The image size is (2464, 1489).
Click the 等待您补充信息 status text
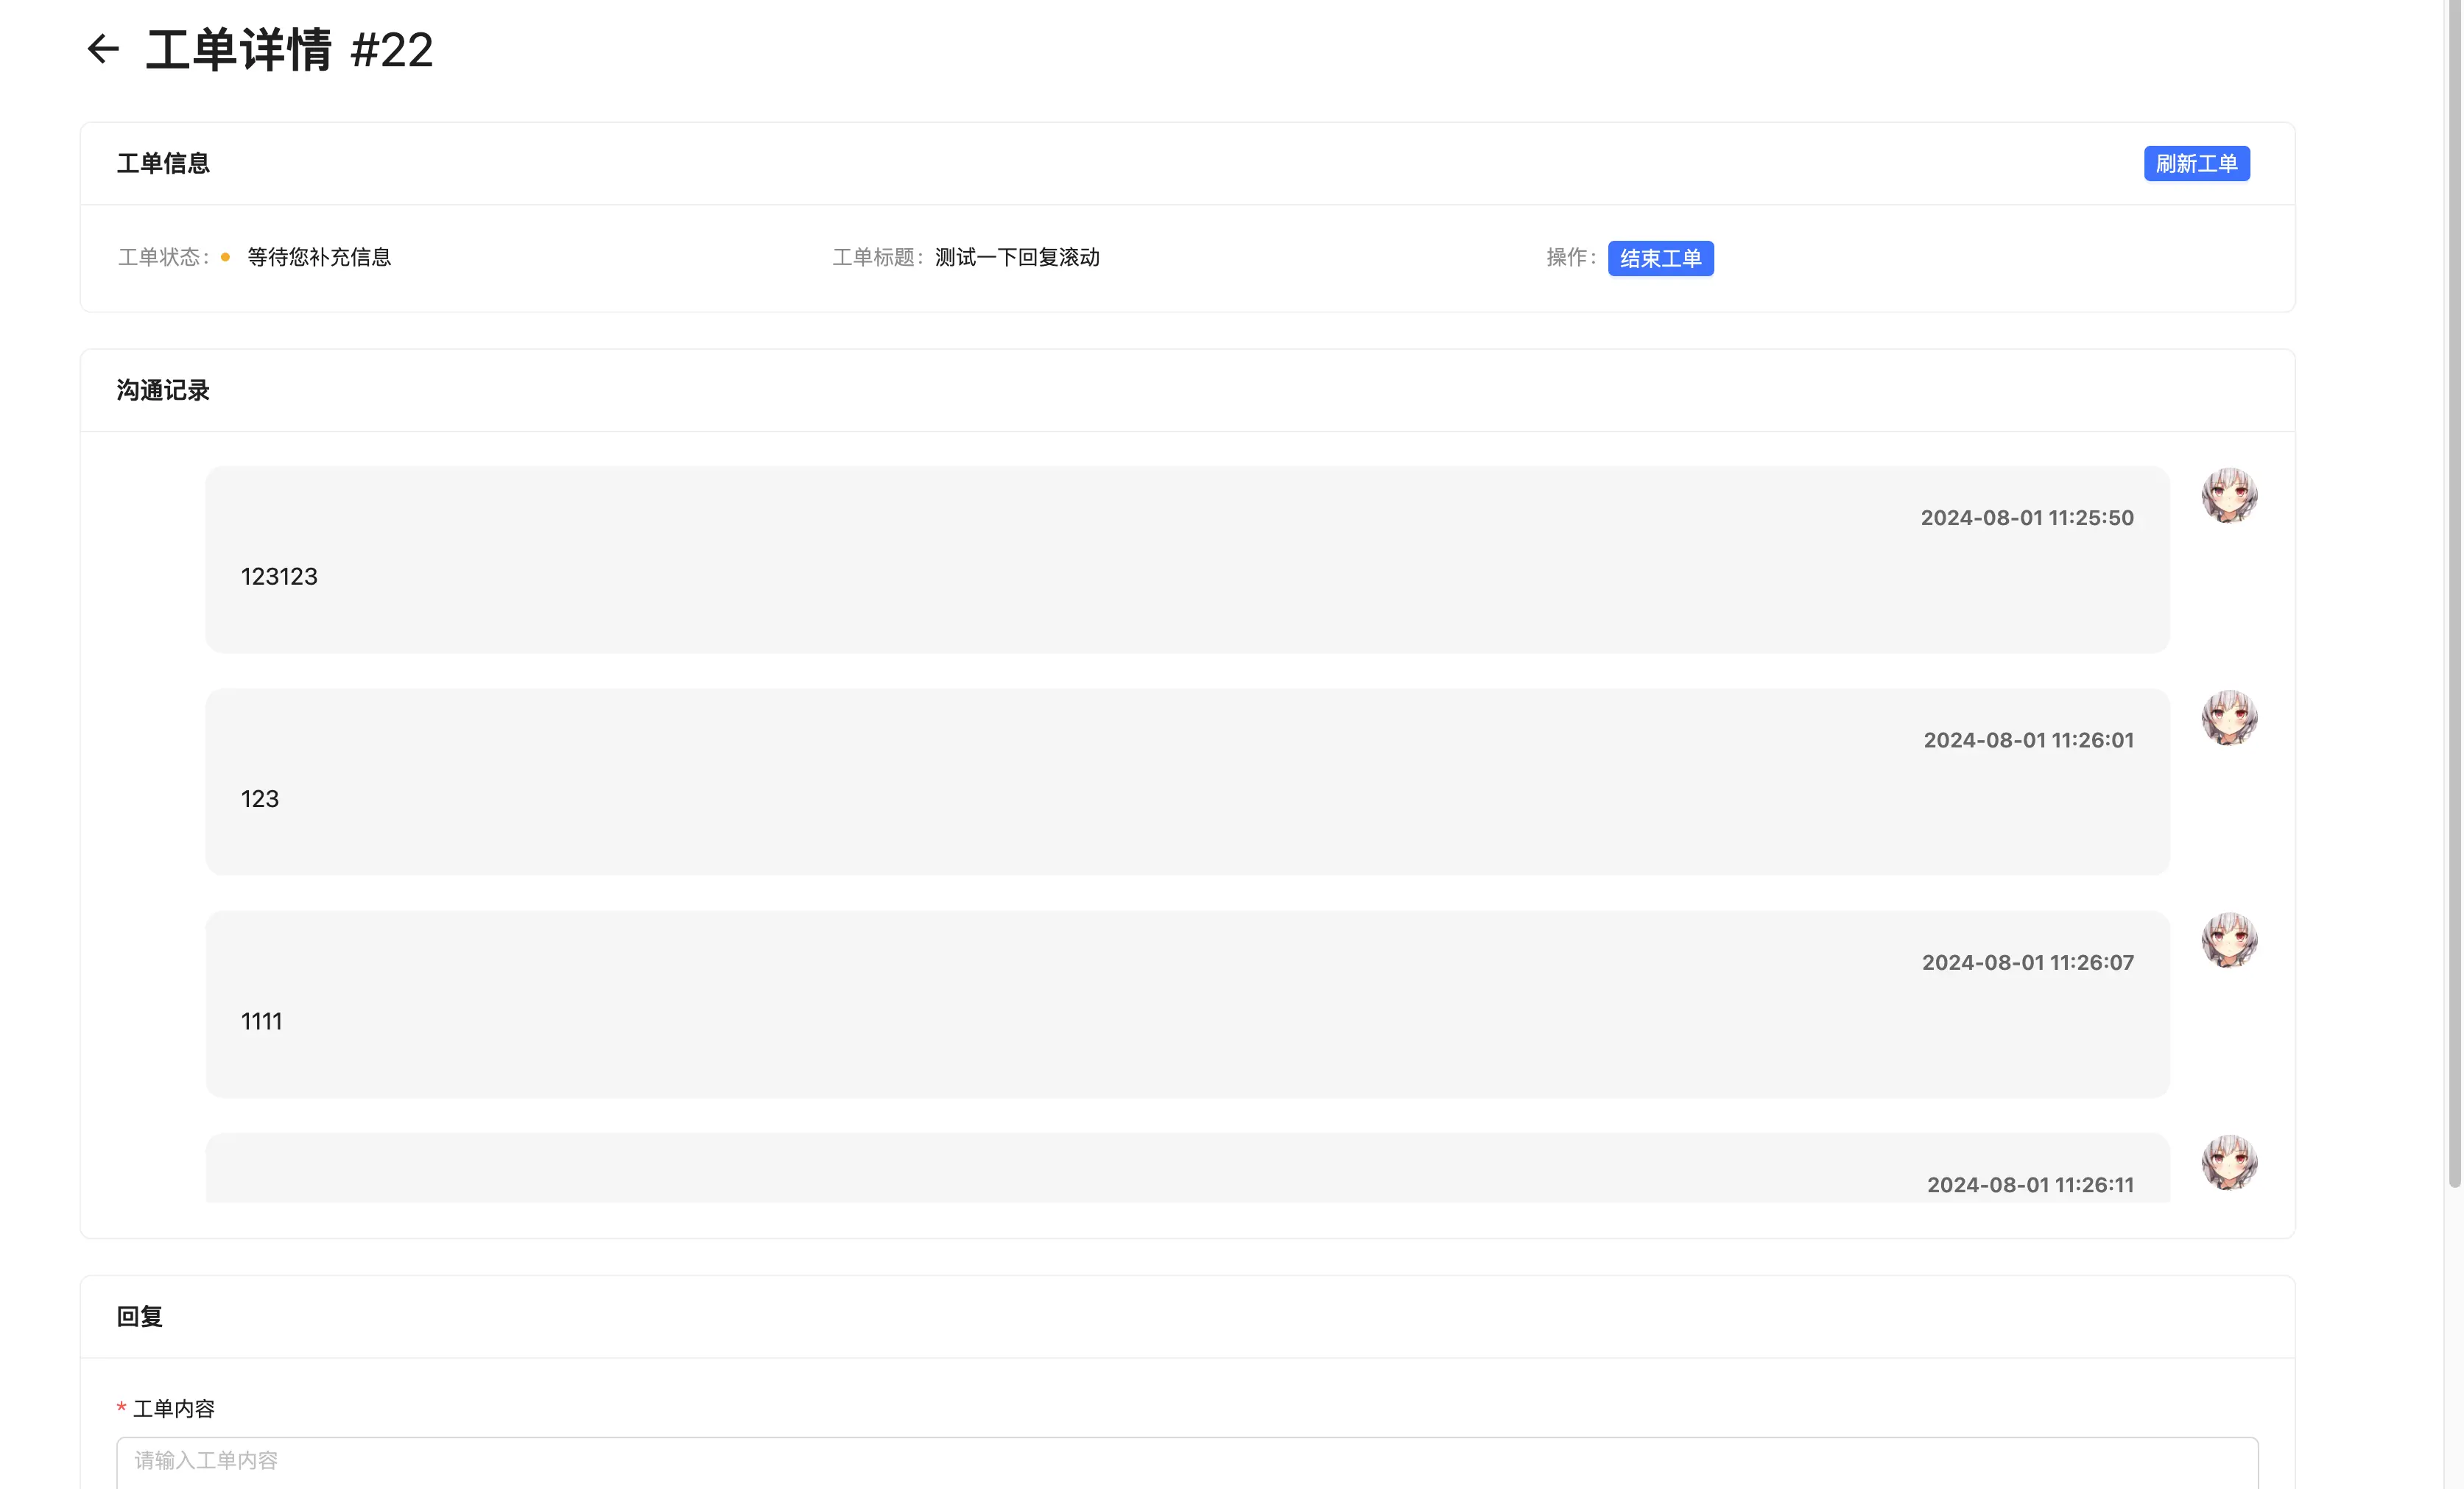click(319, 258)
